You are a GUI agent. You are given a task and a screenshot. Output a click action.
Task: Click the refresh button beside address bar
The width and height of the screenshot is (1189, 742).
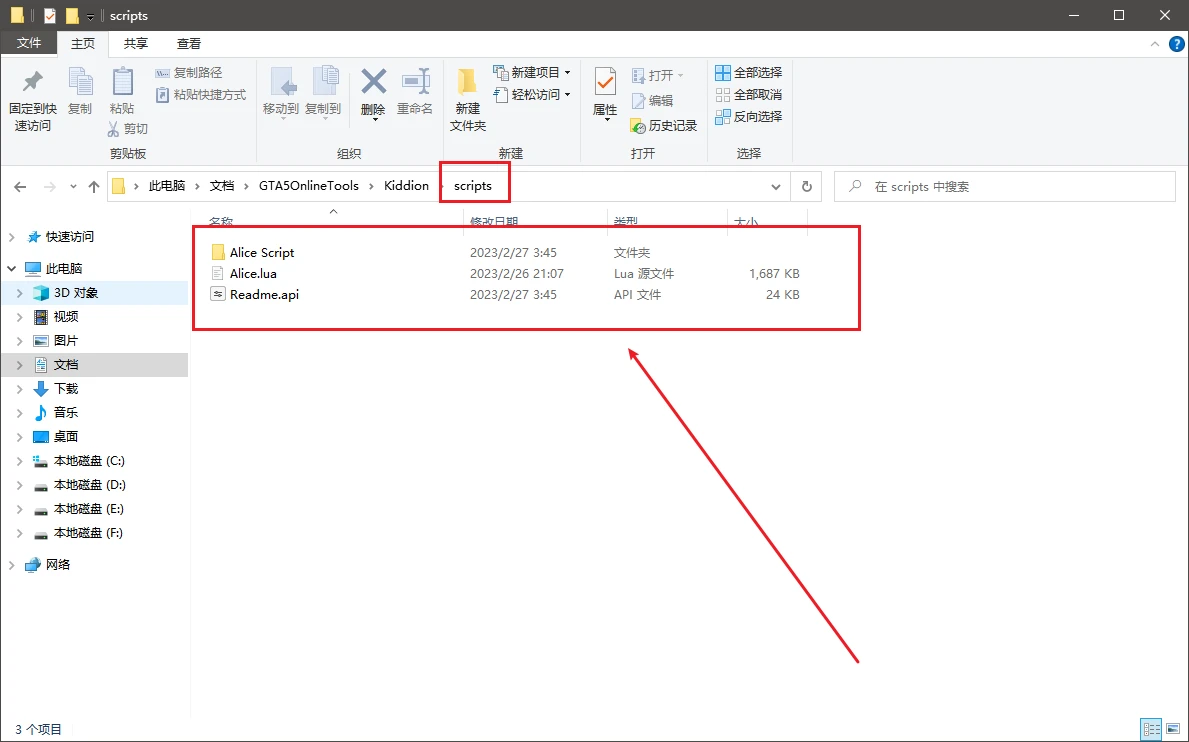click(x=806, y=186)
